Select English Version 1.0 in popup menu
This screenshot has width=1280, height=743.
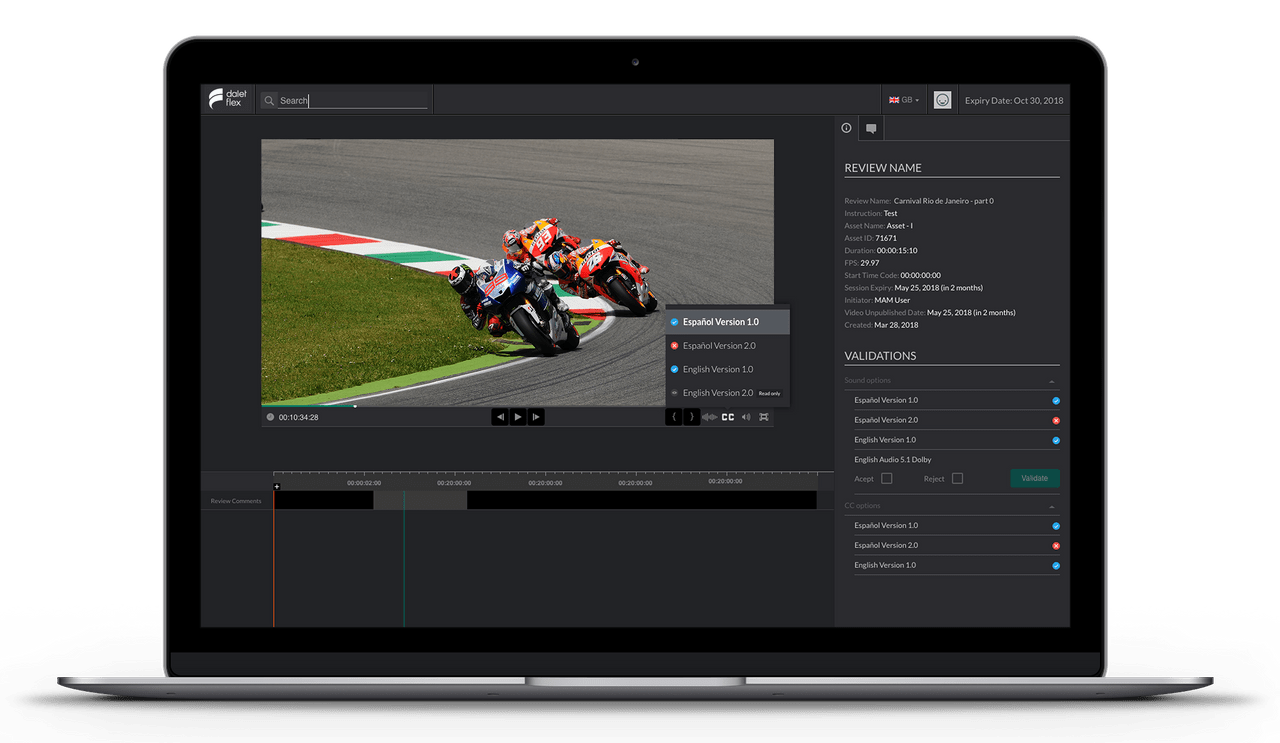[x=718, y=369]
